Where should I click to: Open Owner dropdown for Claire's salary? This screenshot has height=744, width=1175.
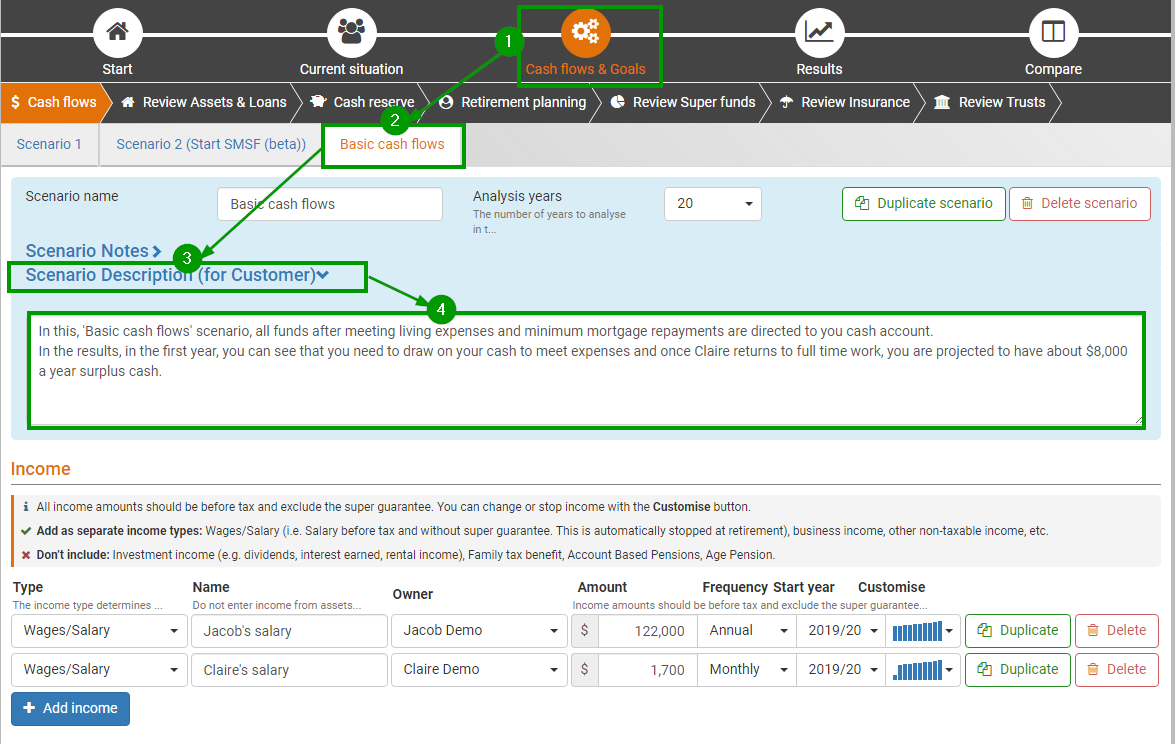479,670
